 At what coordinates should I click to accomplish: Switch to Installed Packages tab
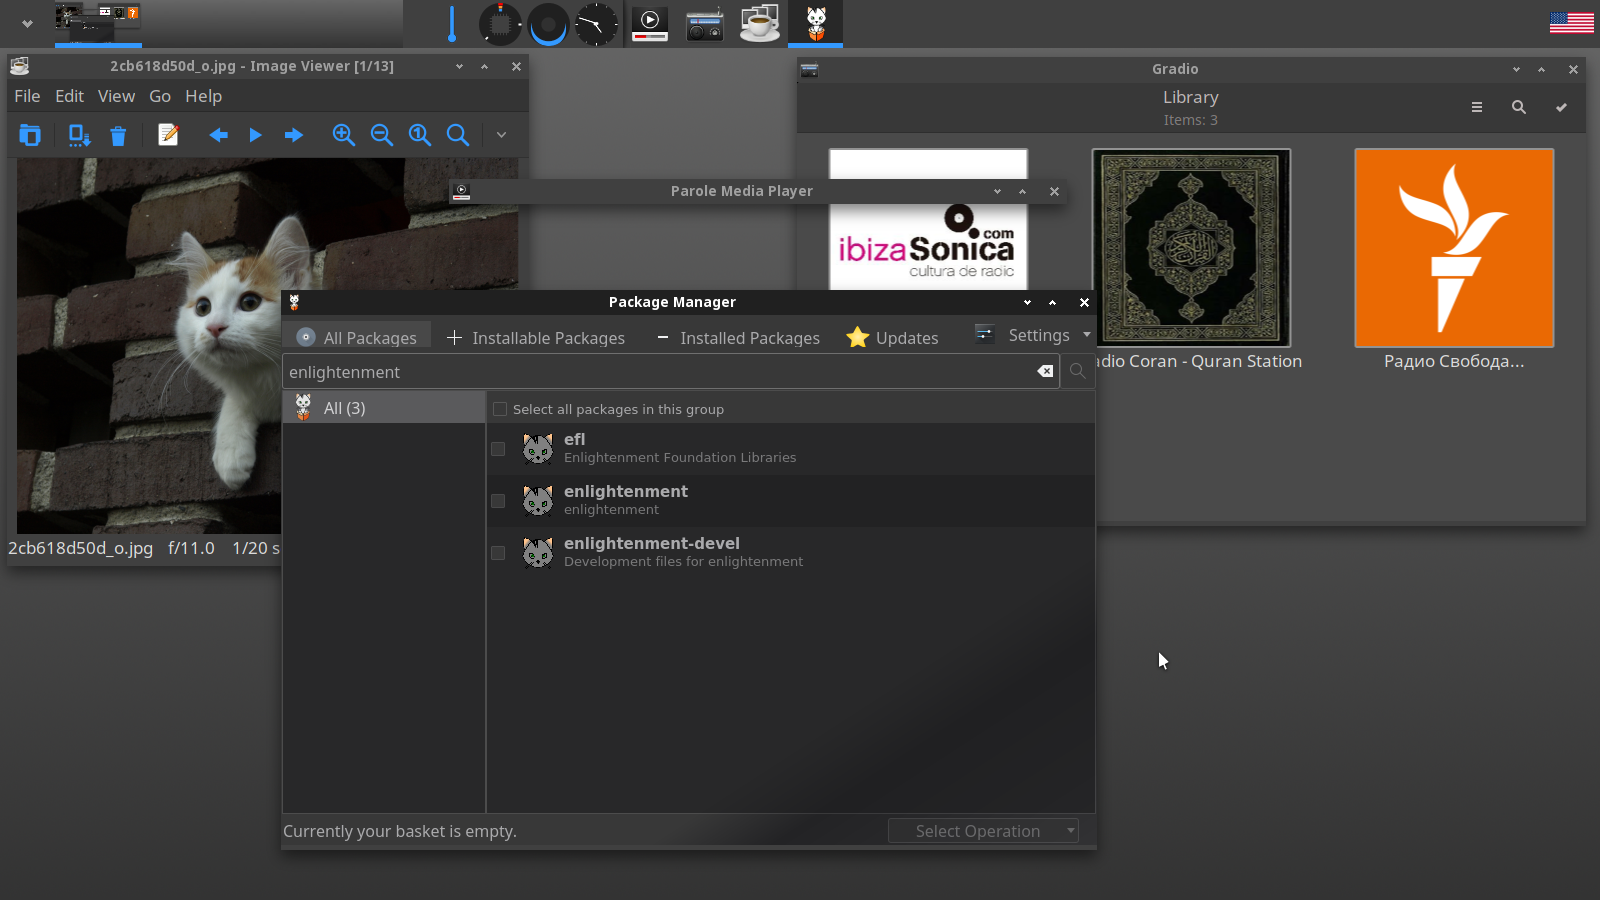[738, 338]
